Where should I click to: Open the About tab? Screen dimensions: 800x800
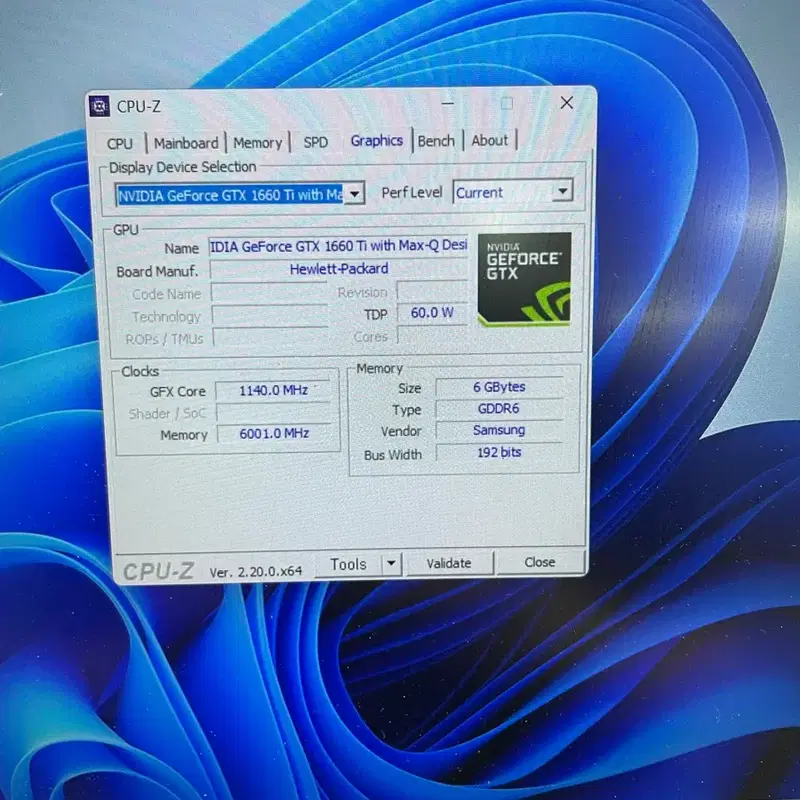click(490, 140)
